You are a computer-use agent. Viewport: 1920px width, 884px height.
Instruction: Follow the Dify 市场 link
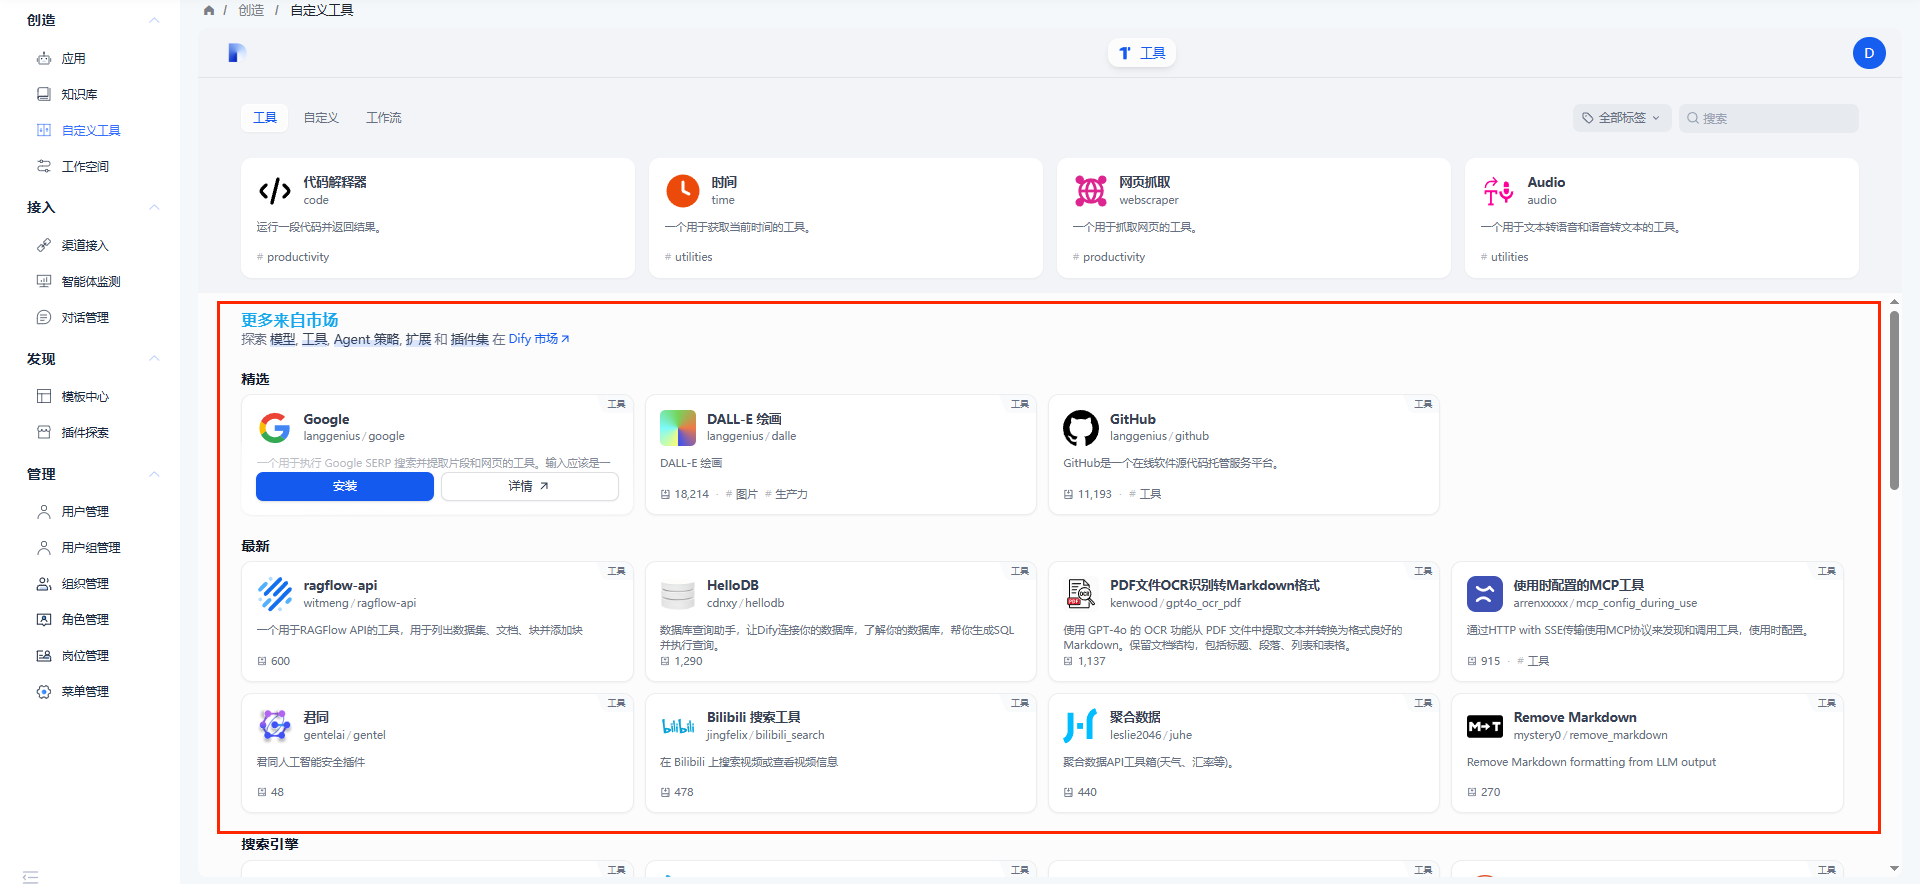[x=539, y=339]
